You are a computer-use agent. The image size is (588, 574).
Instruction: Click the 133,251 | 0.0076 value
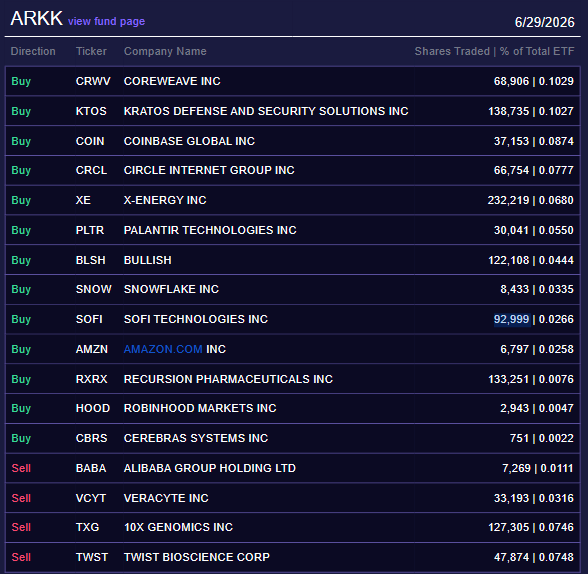tap(531, 379)
